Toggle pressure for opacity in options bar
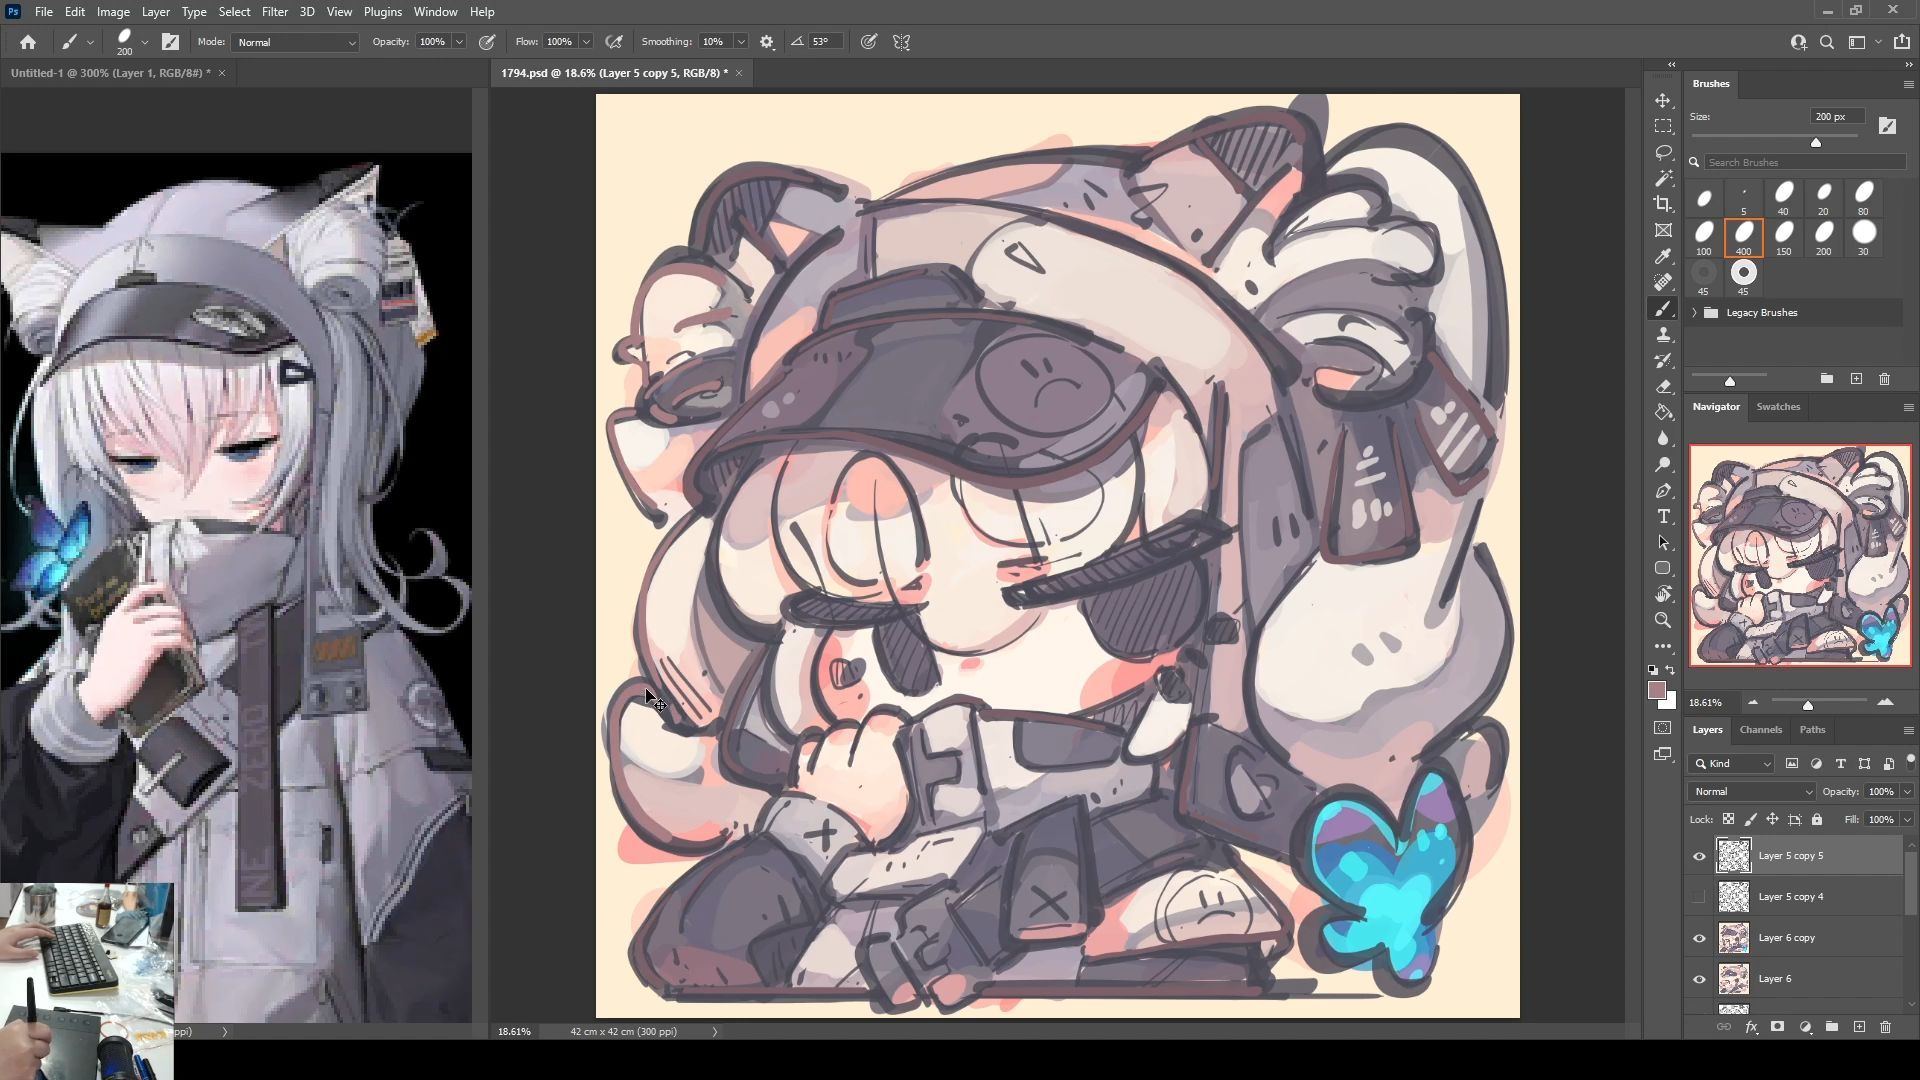 [x=487, y=42]
